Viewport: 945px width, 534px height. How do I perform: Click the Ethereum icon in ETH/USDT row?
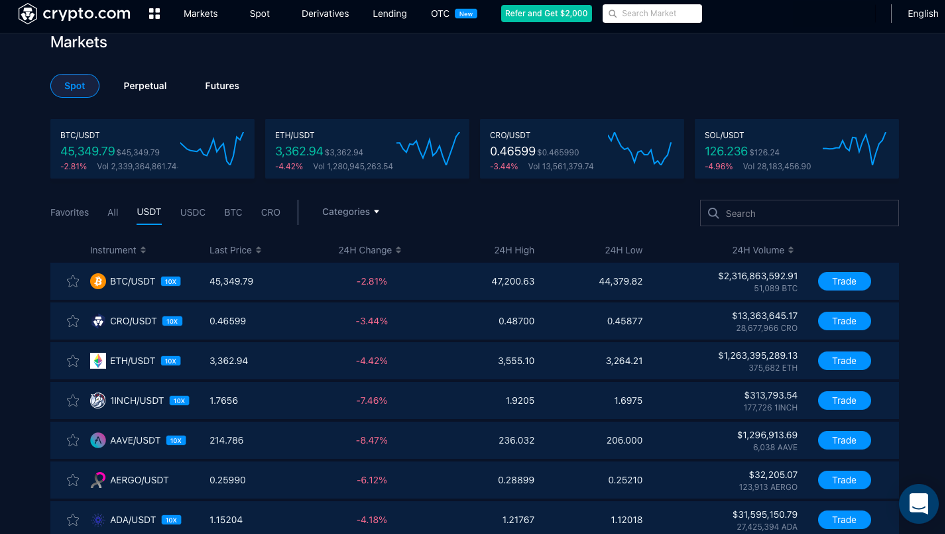point(98,361)
